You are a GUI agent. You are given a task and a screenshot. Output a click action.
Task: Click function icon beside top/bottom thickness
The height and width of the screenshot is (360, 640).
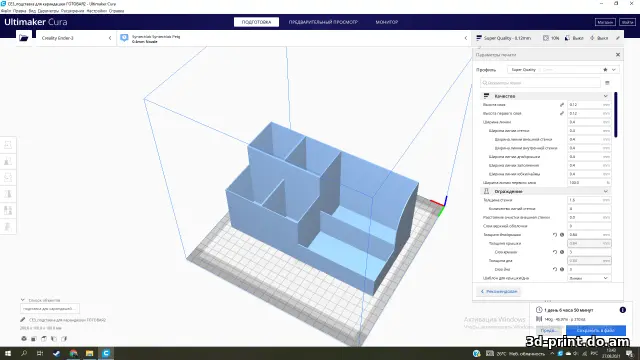(x=562, y=235)
